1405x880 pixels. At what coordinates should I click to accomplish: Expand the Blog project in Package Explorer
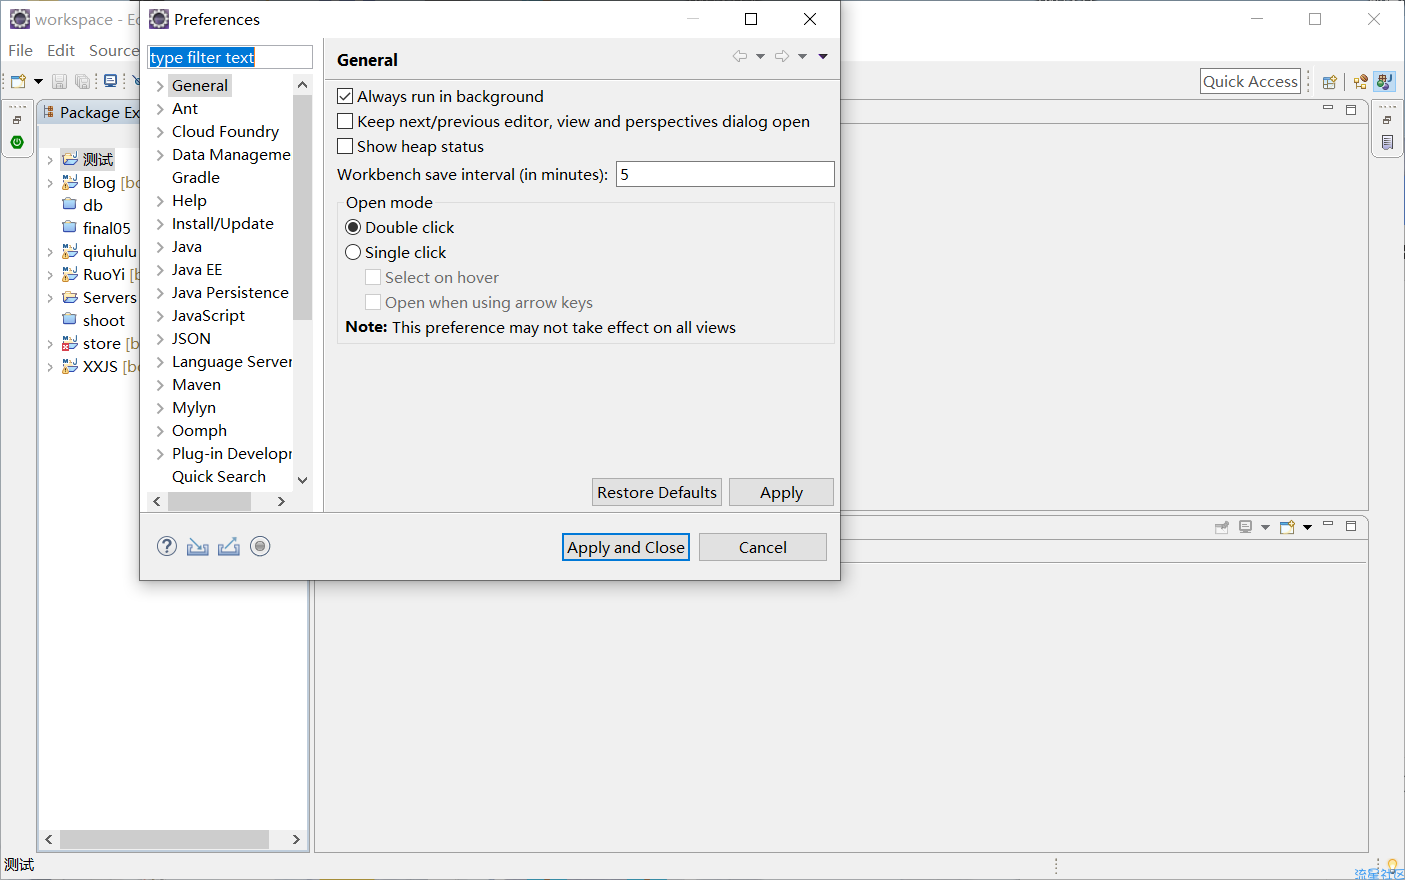50,183
